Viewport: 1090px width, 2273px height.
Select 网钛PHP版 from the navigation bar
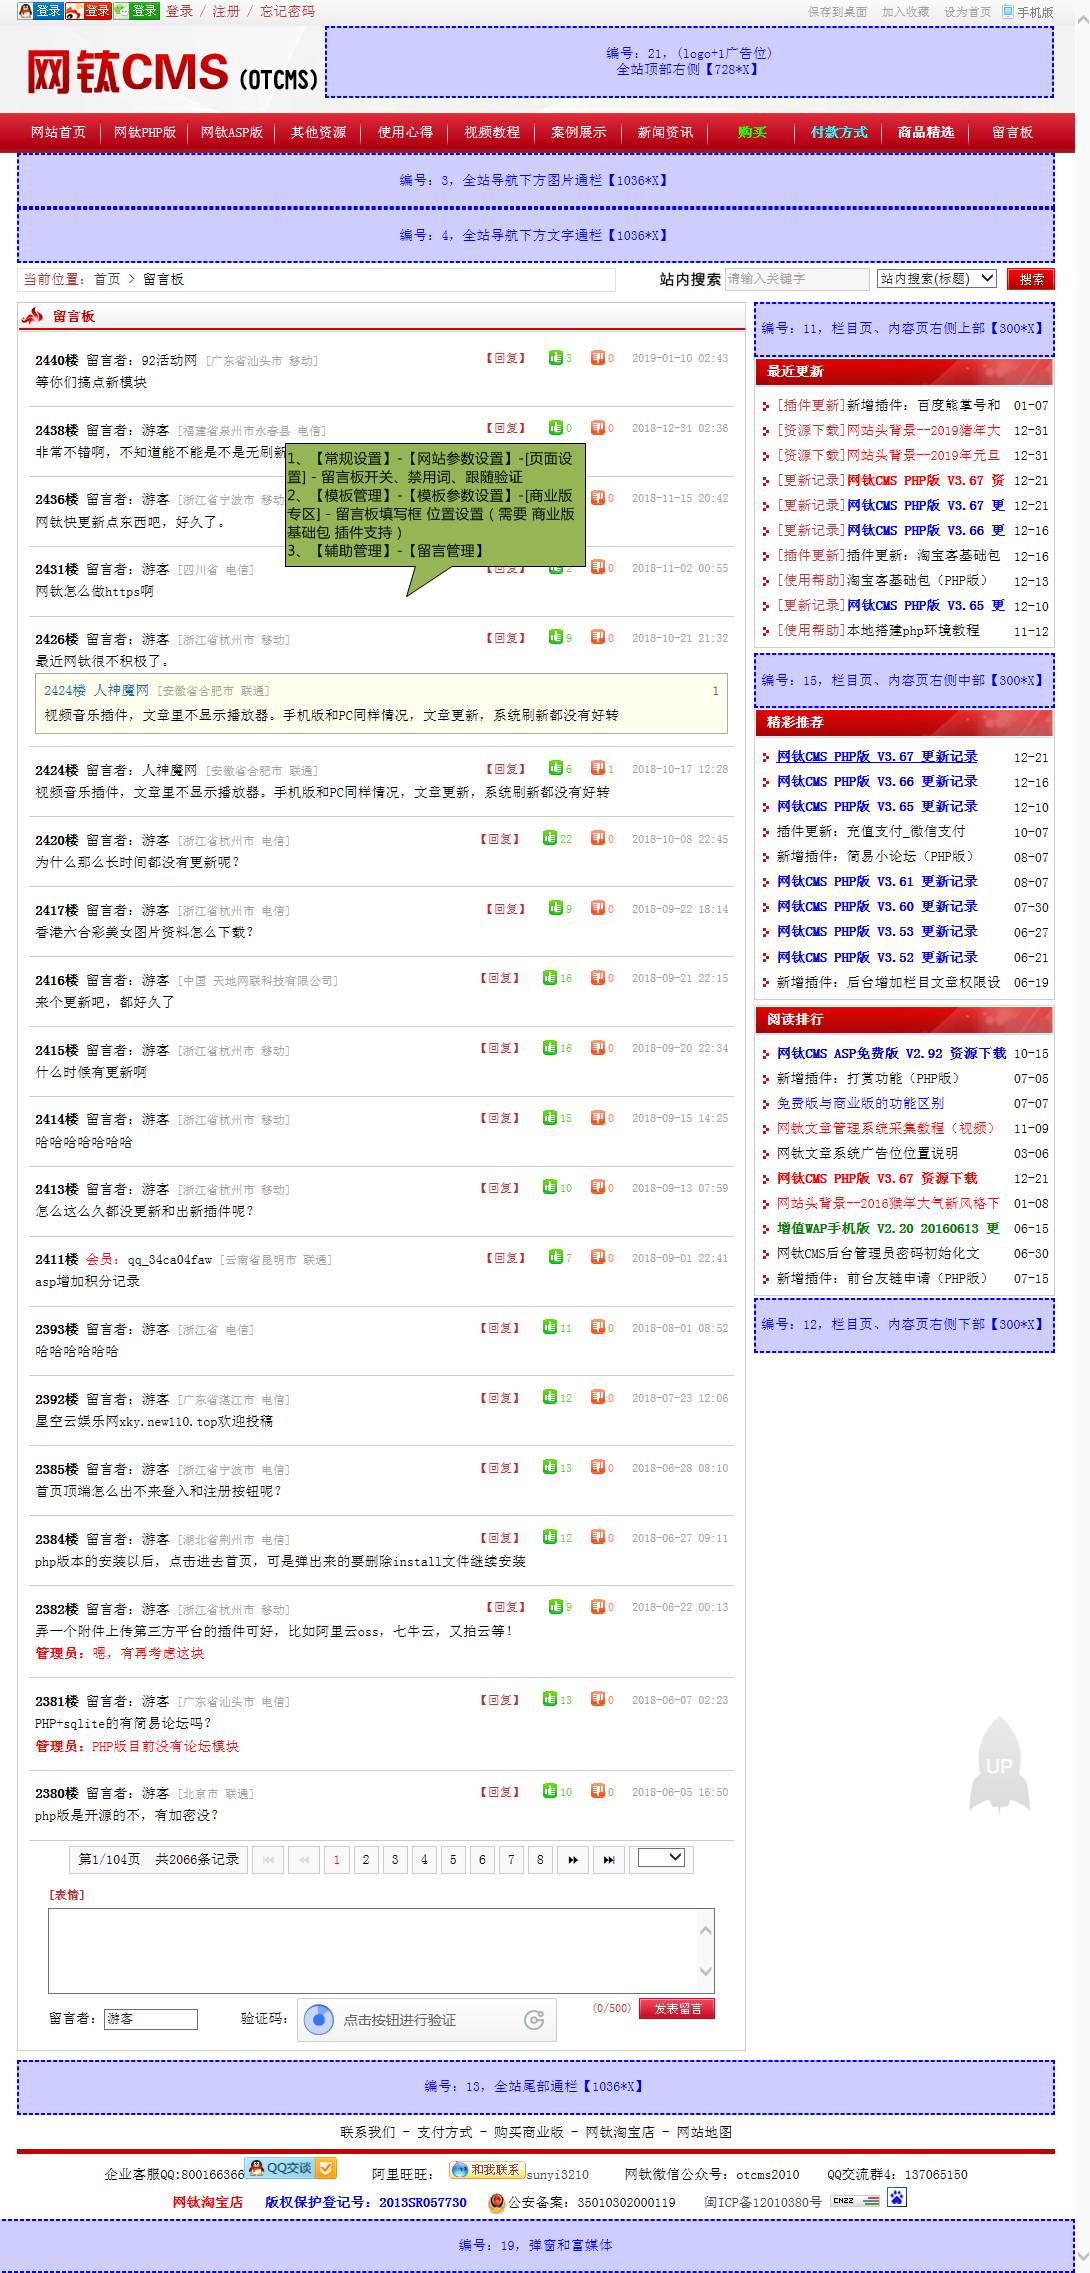click(x=145, y=132)
